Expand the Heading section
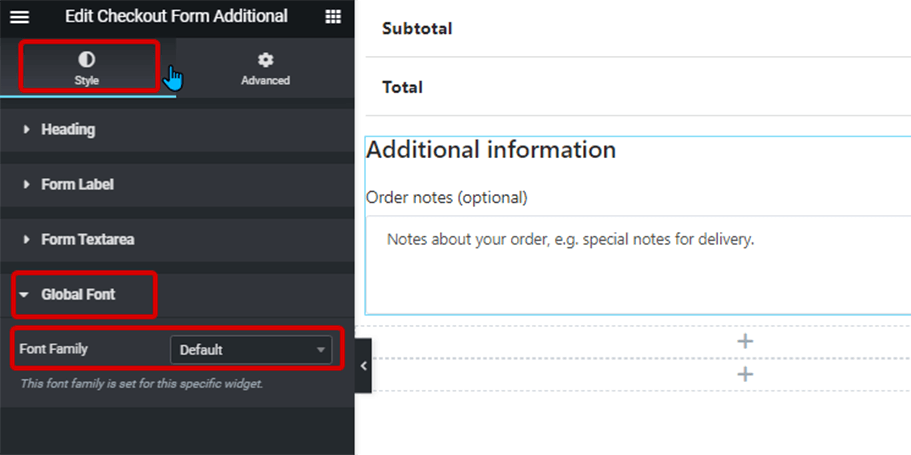The height and width of the screenshot is (455, 911). (x=68, y=130)
